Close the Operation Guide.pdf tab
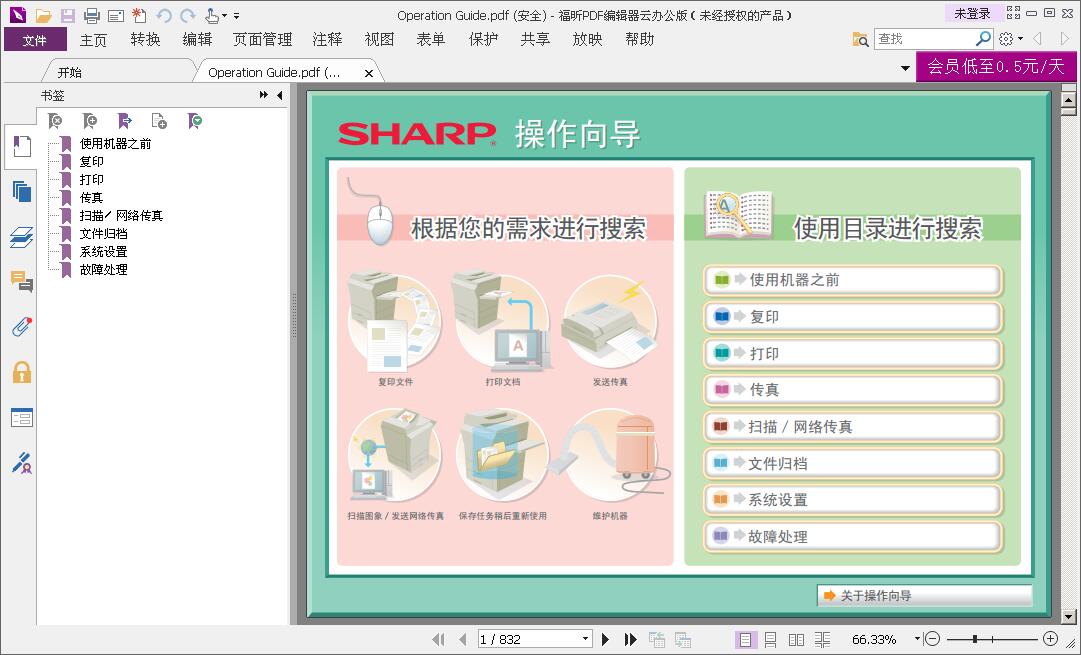This screenshot has height=655, width=1081. point(369,72)
